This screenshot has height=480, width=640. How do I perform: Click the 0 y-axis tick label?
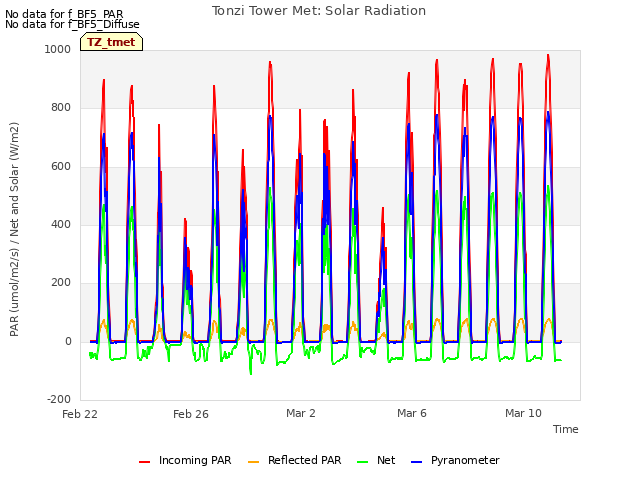tap(68, 341)
